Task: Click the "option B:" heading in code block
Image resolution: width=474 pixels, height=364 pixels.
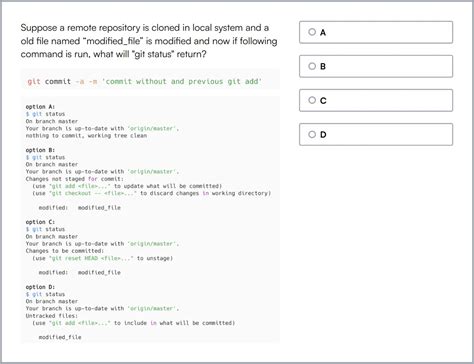Action: point(40,150)
